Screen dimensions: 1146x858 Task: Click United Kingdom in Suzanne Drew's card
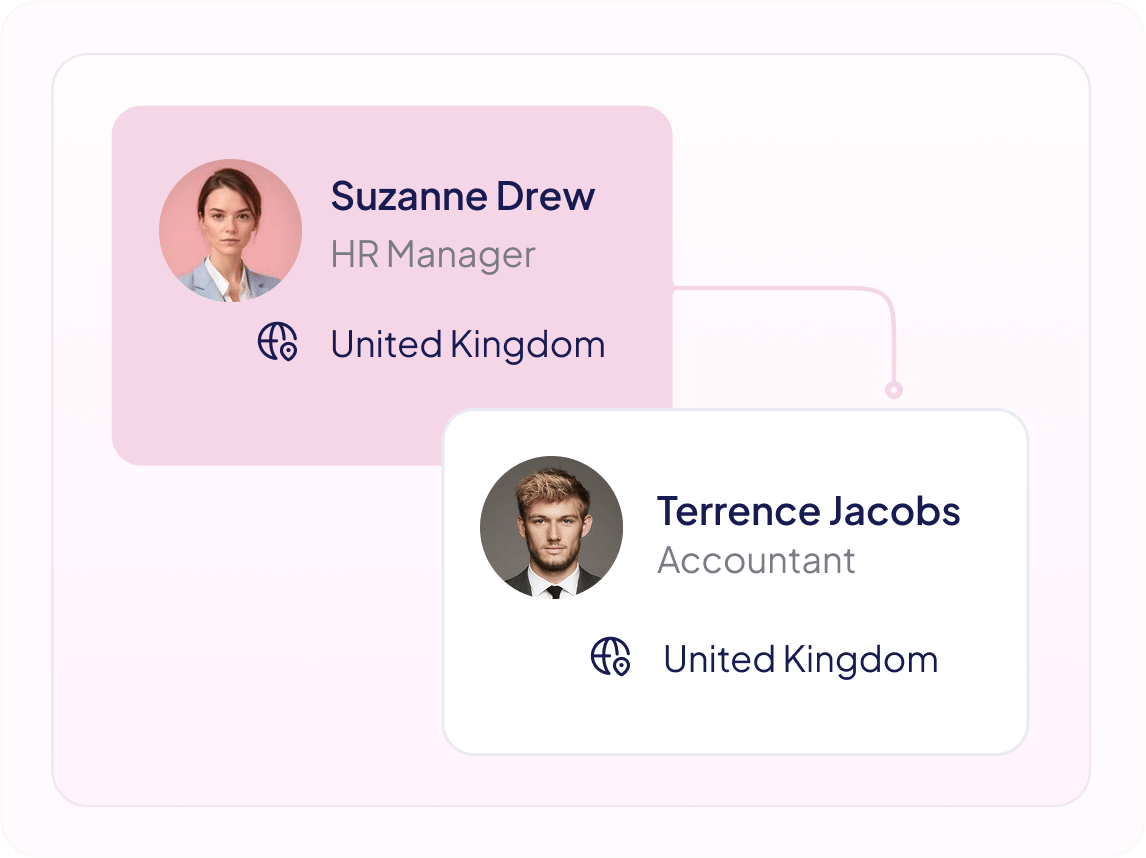coord(467,345)
